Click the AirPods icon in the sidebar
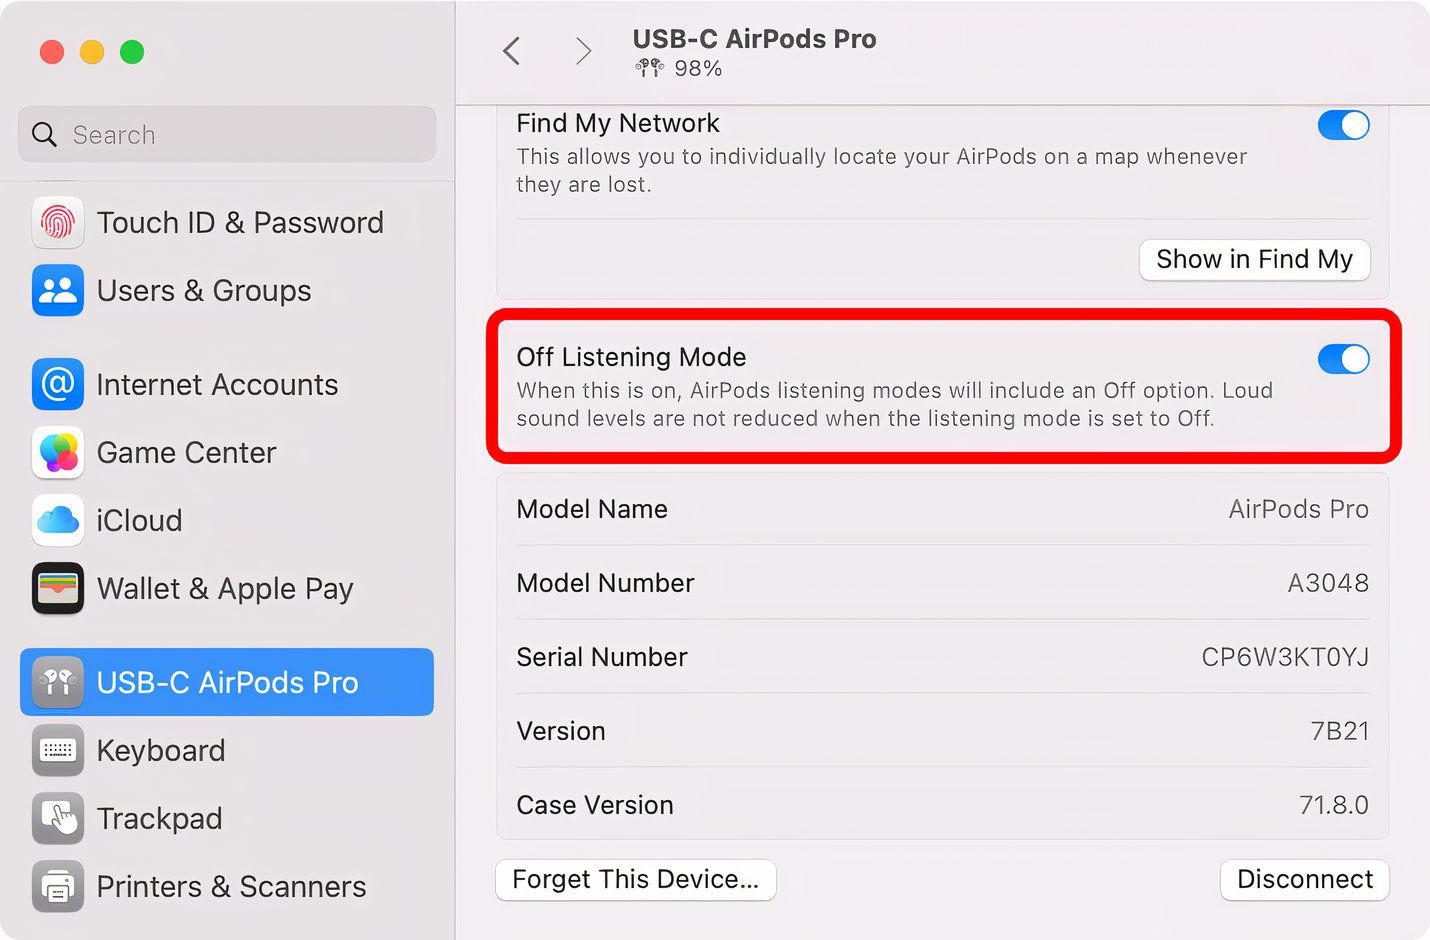The image size is (1430, 940). [x=57, y=682]
